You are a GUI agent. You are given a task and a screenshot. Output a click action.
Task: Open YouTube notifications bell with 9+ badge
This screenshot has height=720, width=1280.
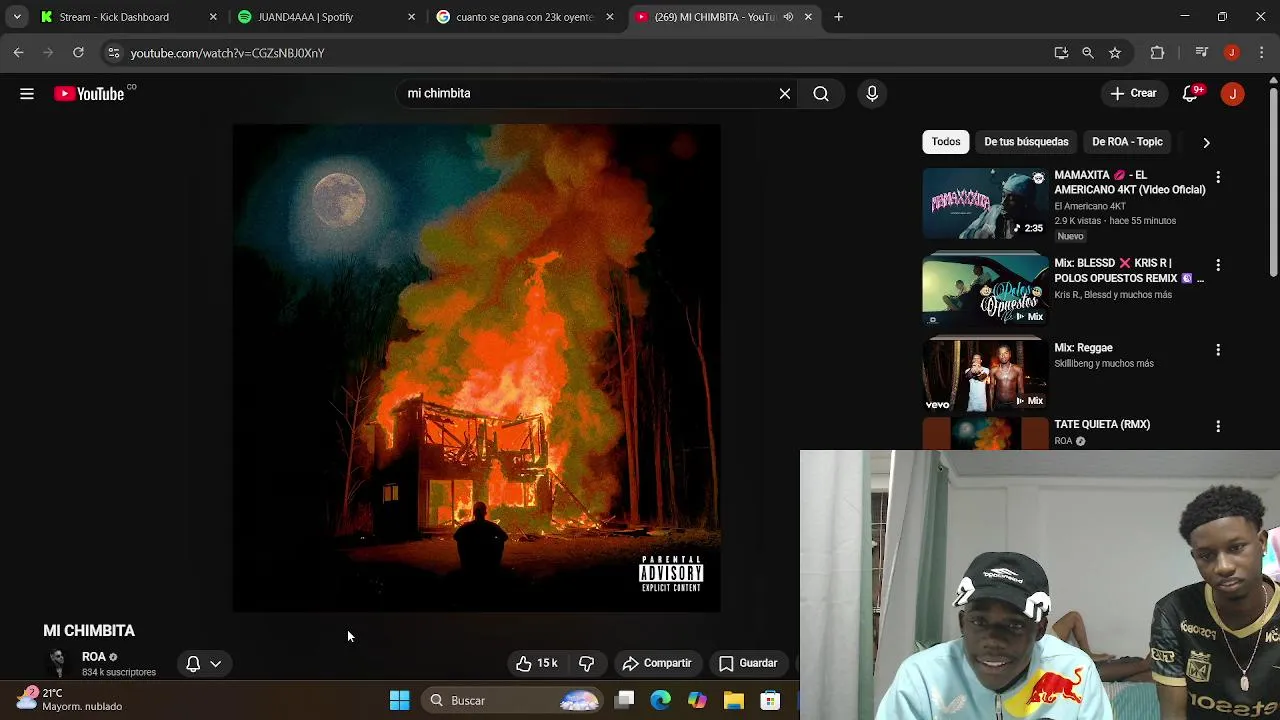(1190, 93)
